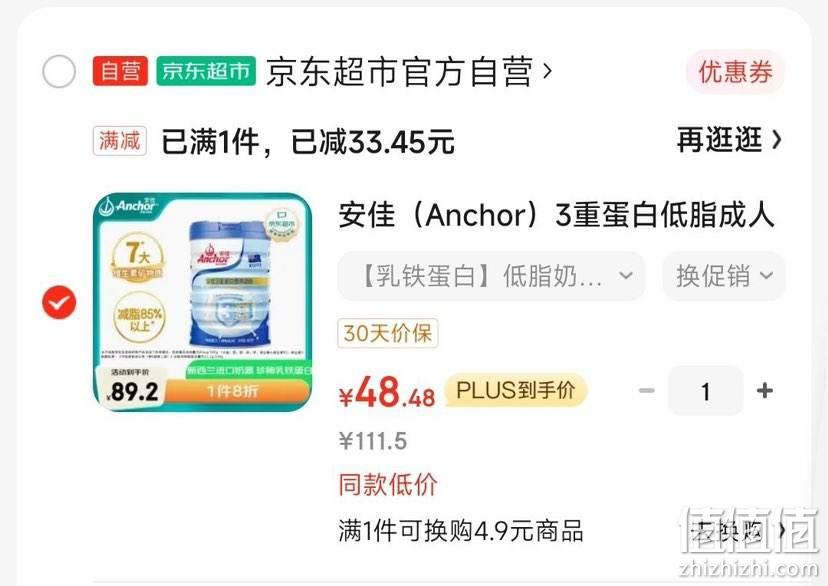
Task: Uncheck the red Anchor product checkbox
Action: tap(59, 302)
